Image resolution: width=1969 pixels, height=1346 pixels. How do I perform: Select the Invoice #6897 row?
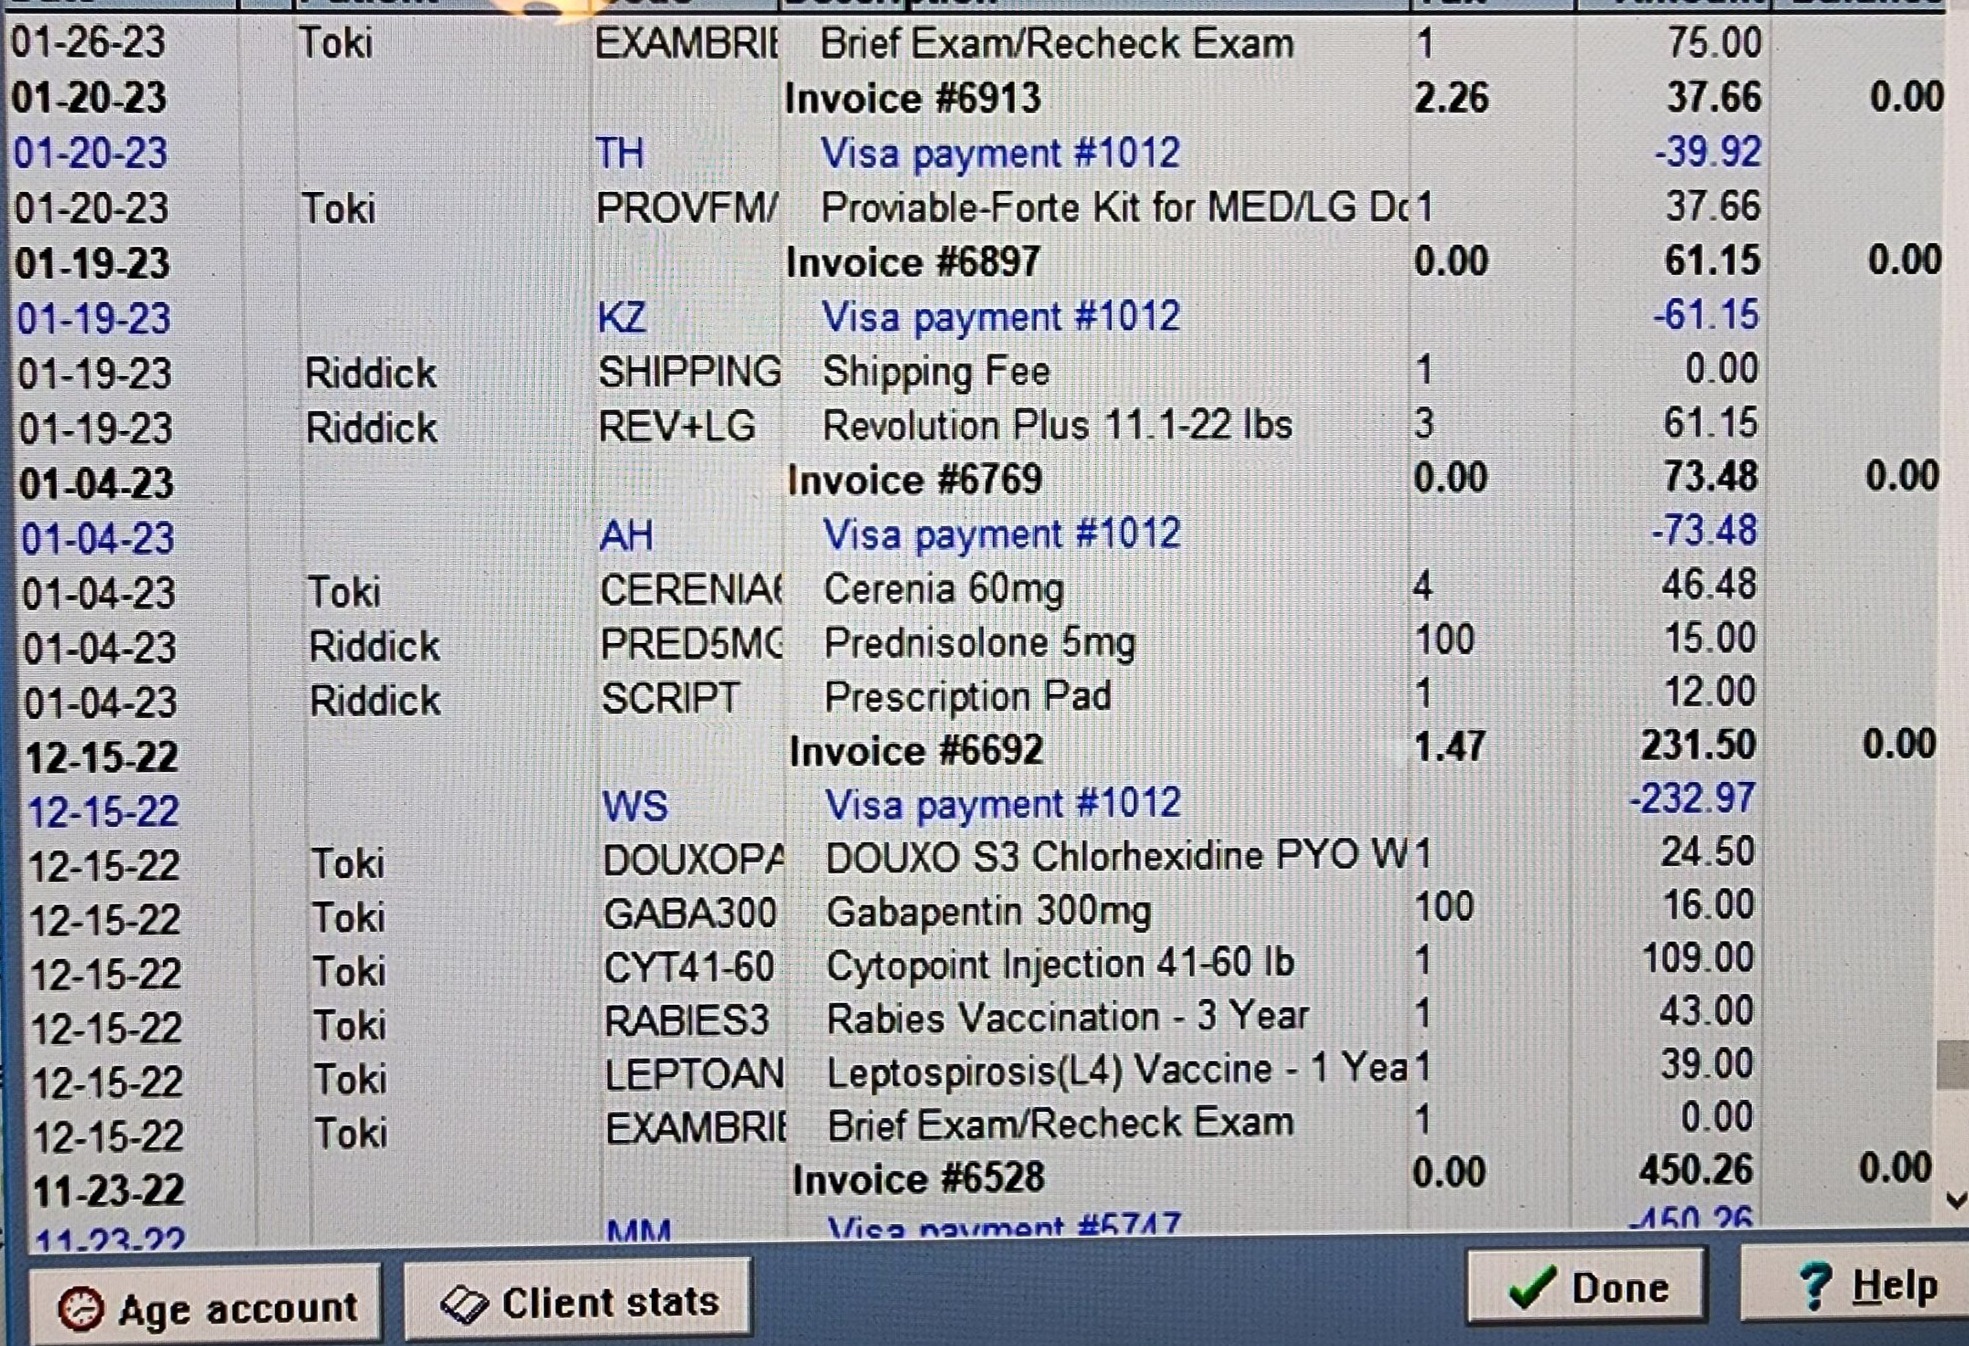click(976, 262)
